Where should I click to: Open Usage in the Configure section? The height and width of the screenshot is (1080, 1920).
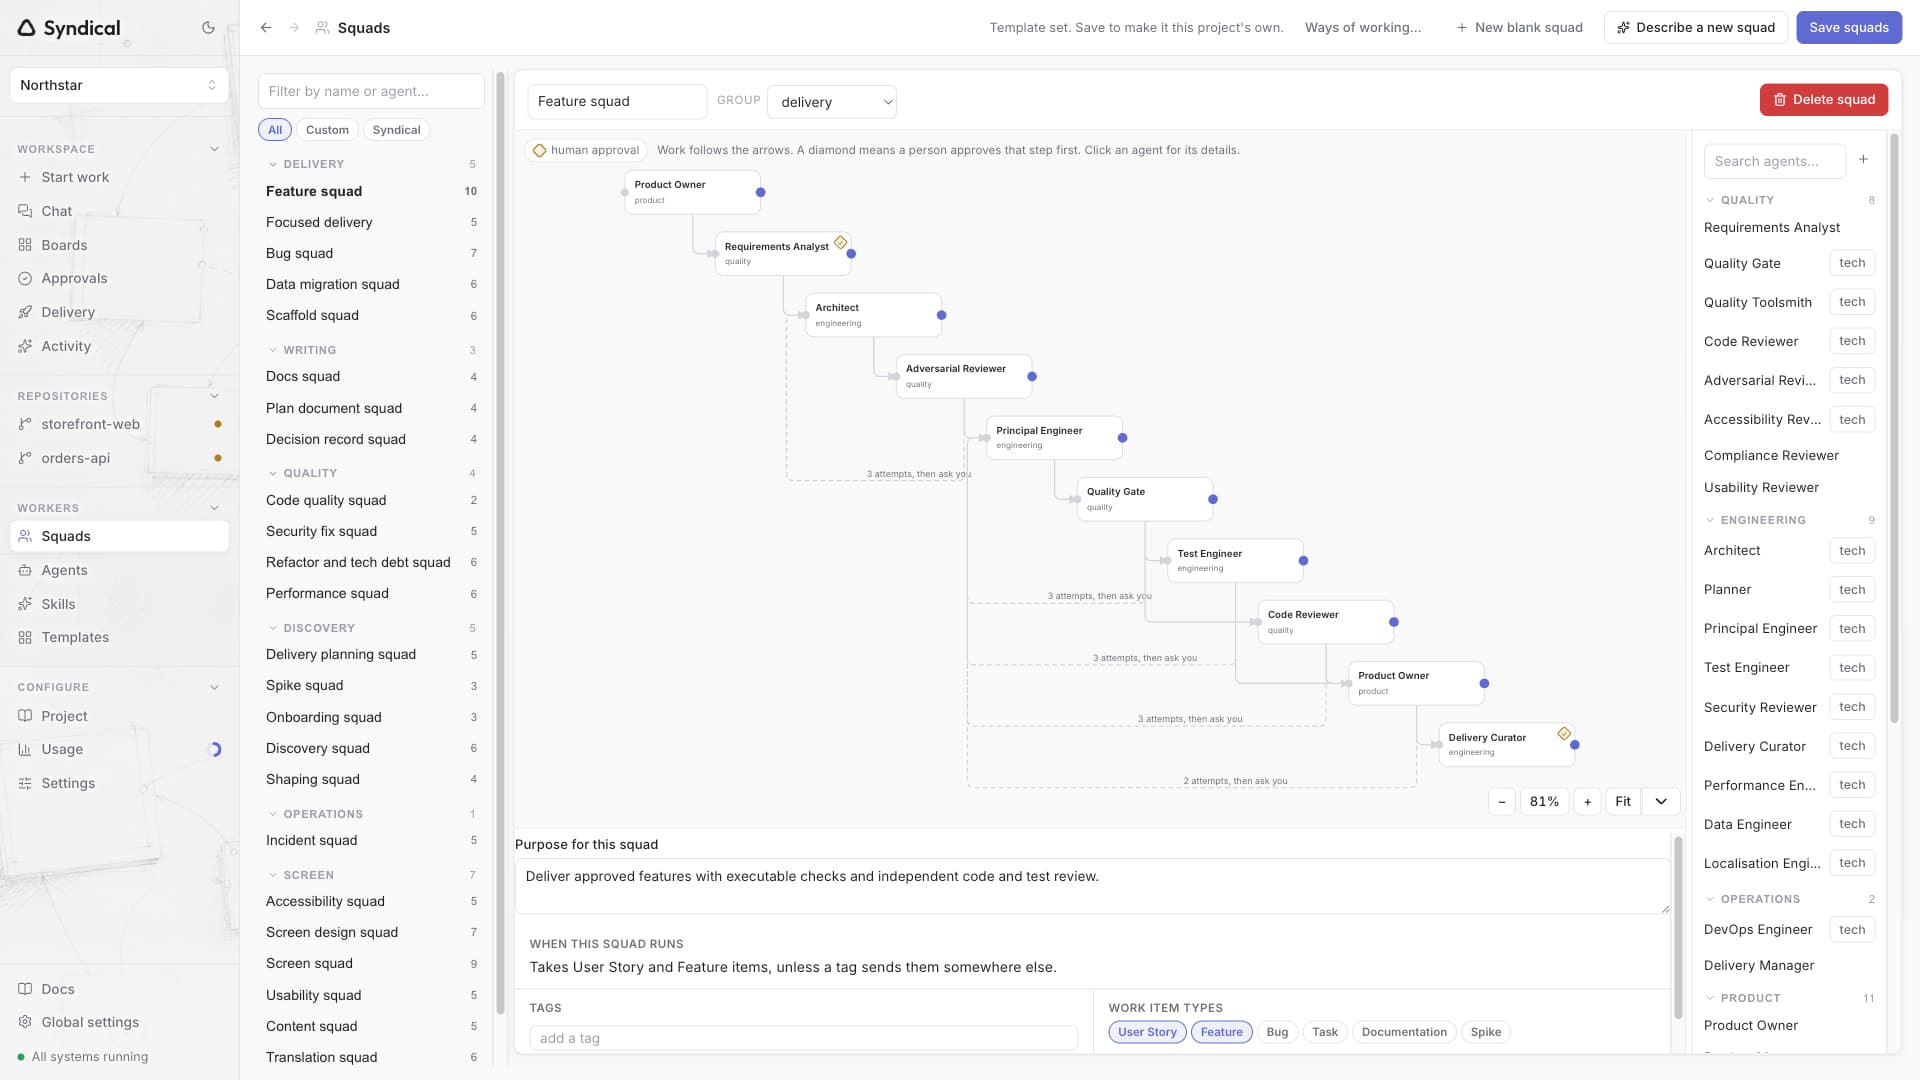[119, 749]
